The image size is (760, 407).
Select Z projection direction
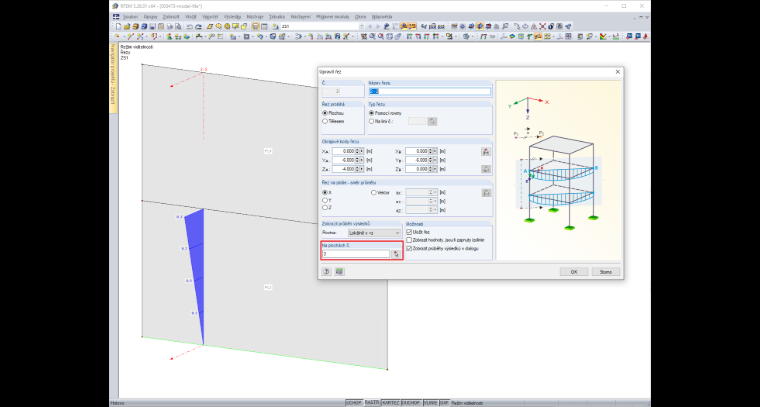click(x=327, y=207)
